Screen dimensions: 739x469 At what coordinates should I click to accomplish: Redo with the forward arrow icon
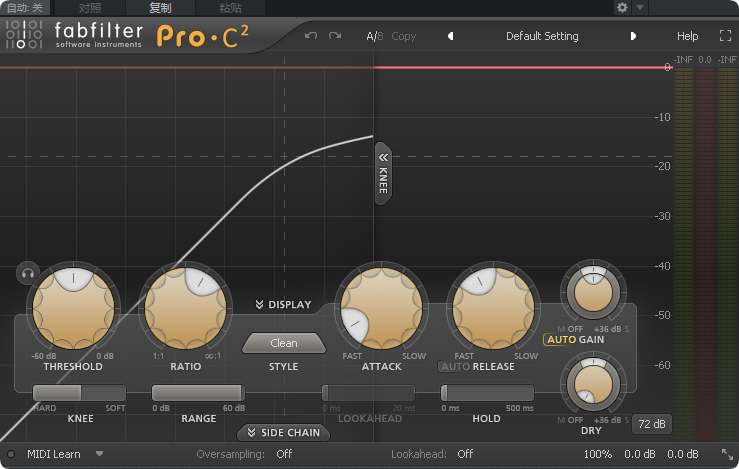click(335, 36)
